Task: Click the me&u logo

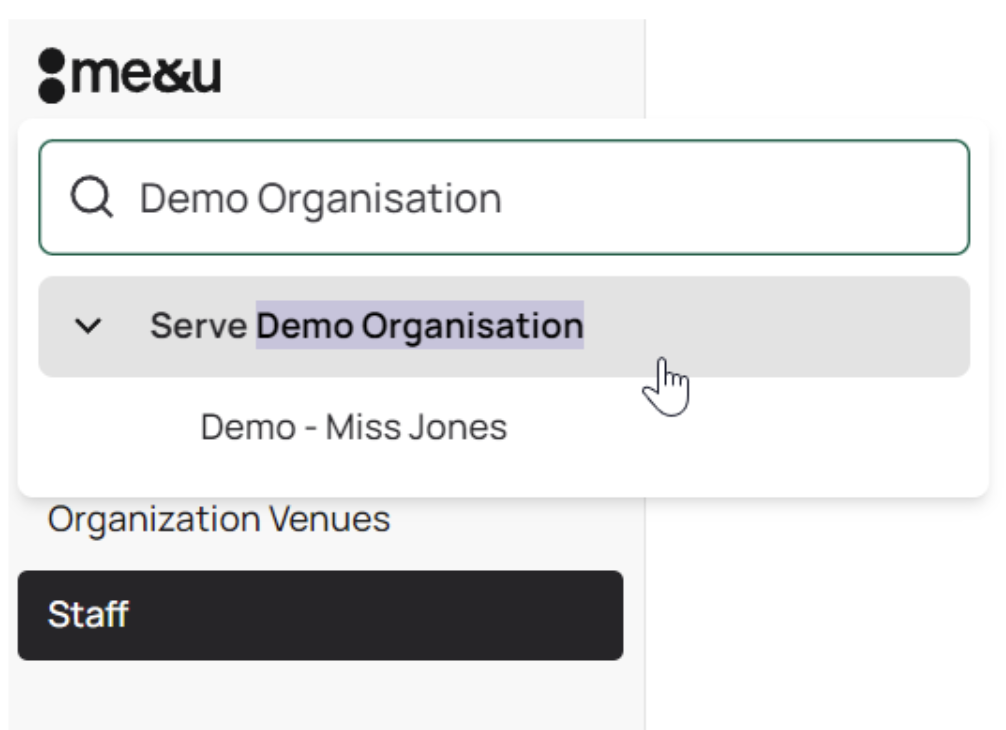Action: pos(130,75)
